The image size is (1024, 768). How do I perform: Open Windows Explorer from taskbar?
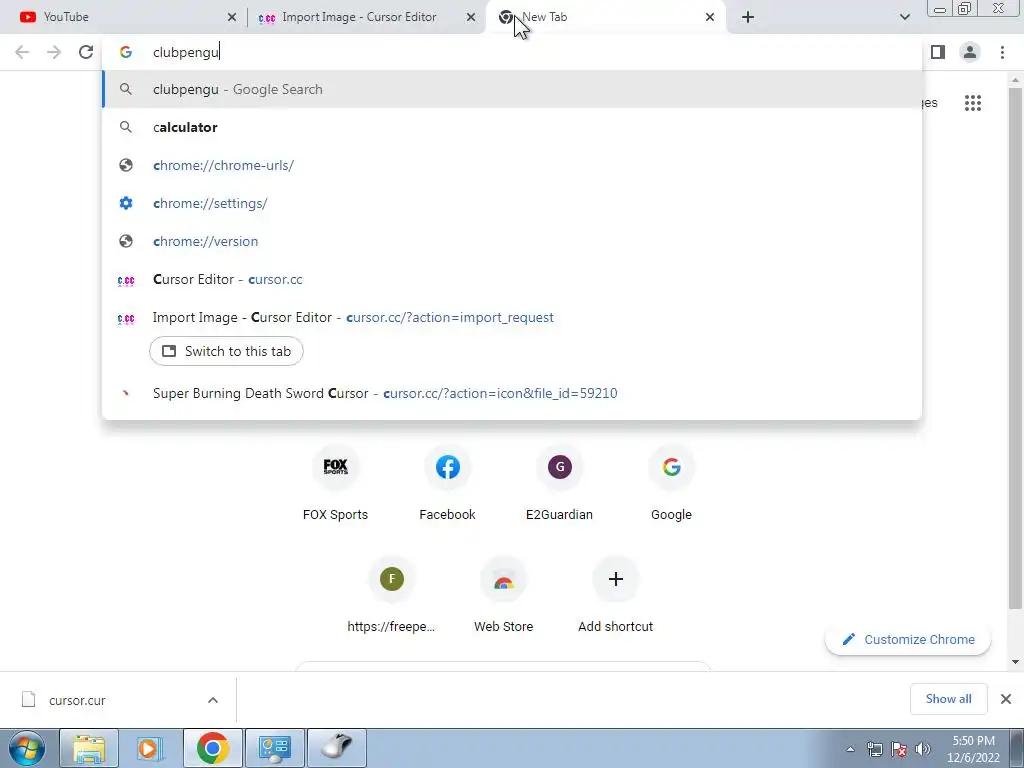pyautogui.click(x=89, y=748)
